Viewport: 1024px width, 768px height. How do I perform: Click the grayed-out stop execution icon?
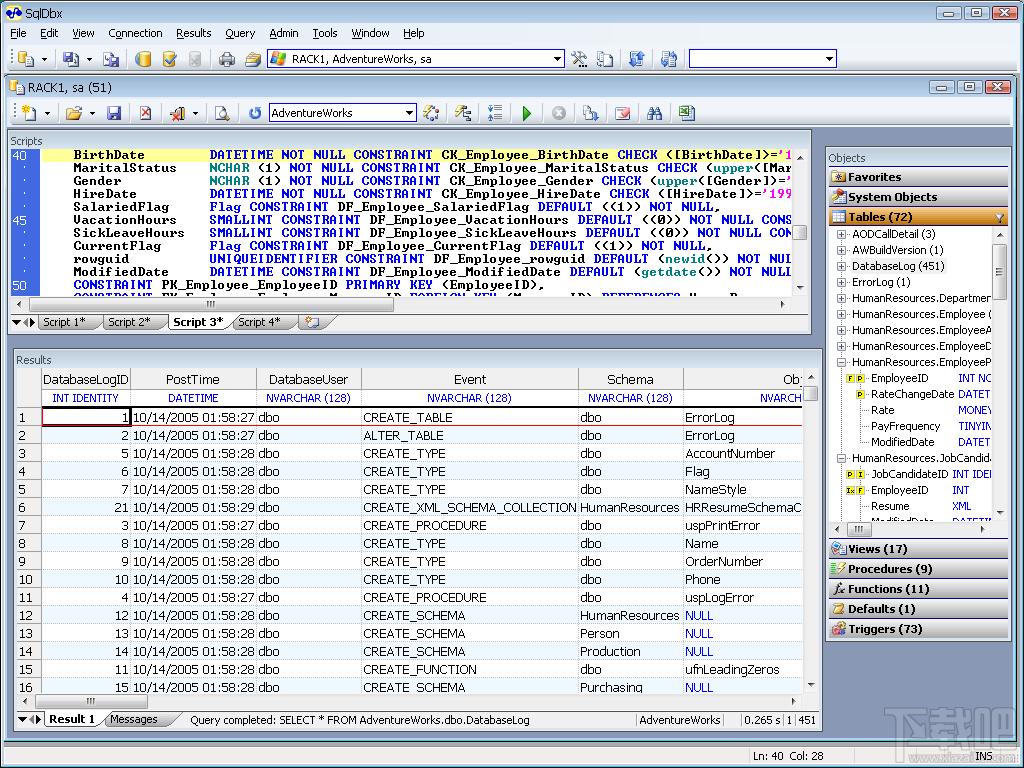[x=559, y=113]
